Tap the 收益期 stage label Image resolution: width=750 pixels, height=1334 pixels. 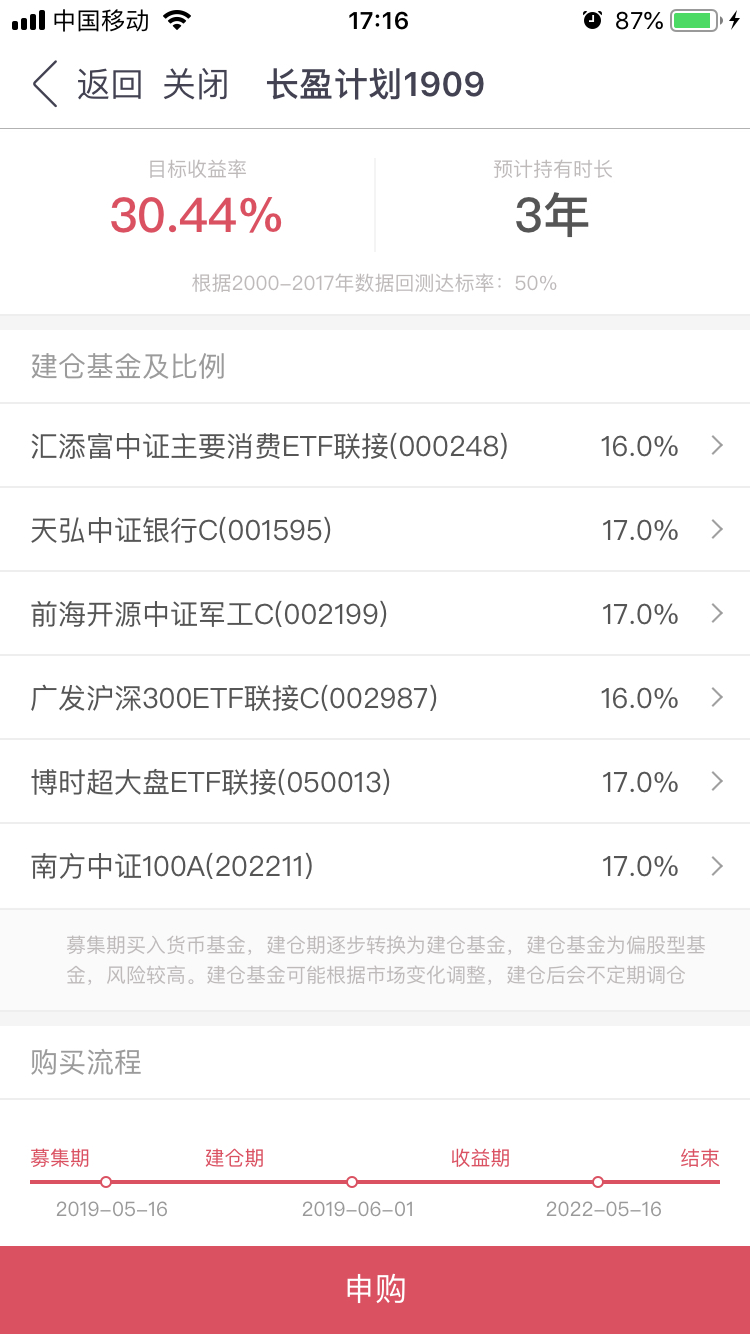click(x=481, y=1158)
